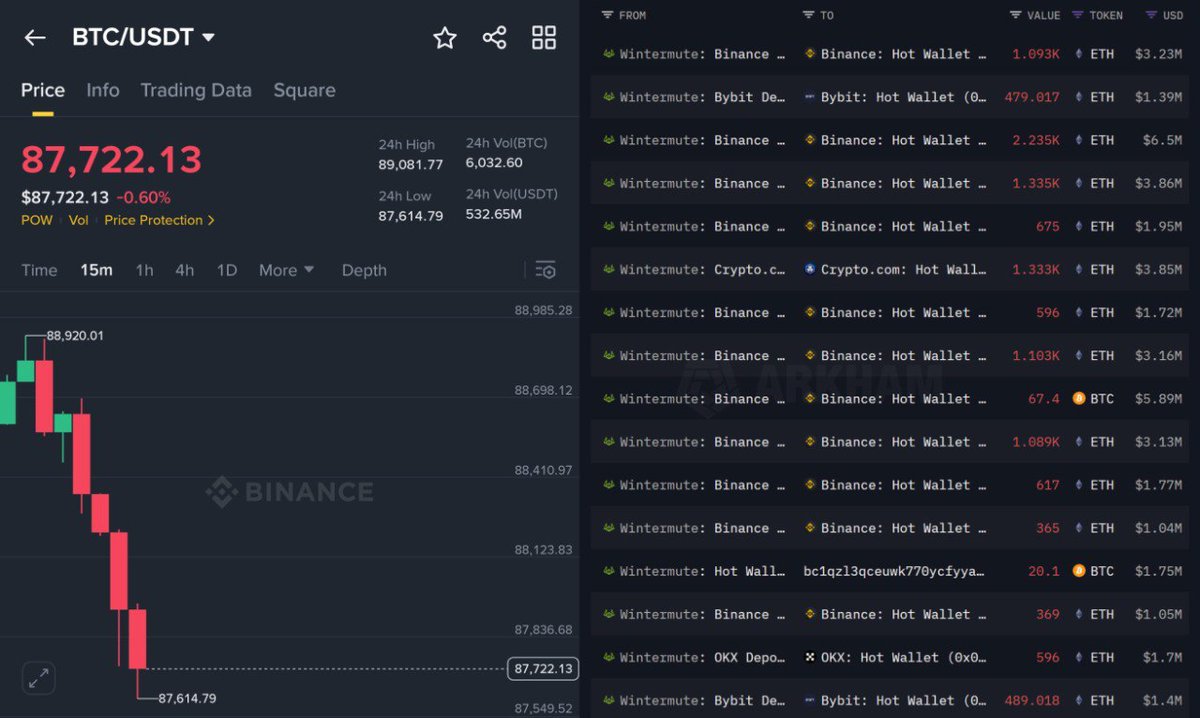The image size is (1200, 718).
Task: Open the chart indicator settings icon
Action: [x=545, y=270]
